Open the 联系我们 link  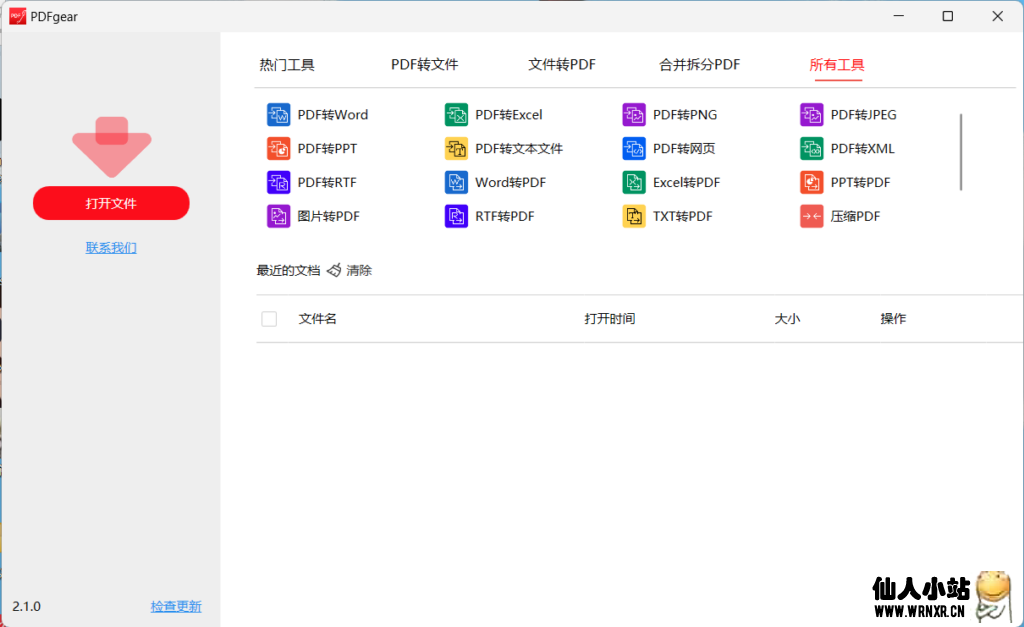pyautogui.click(x=110, y=247)
